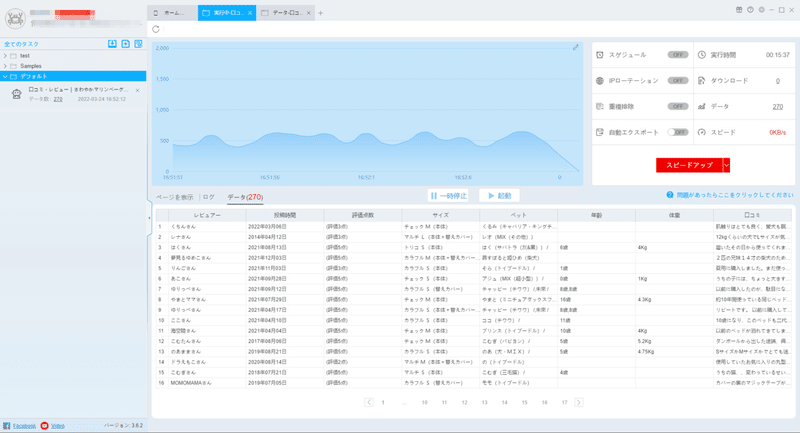Click the refresh icon below the tabs
The image size is (800, 433).
[x=156, y=29]
